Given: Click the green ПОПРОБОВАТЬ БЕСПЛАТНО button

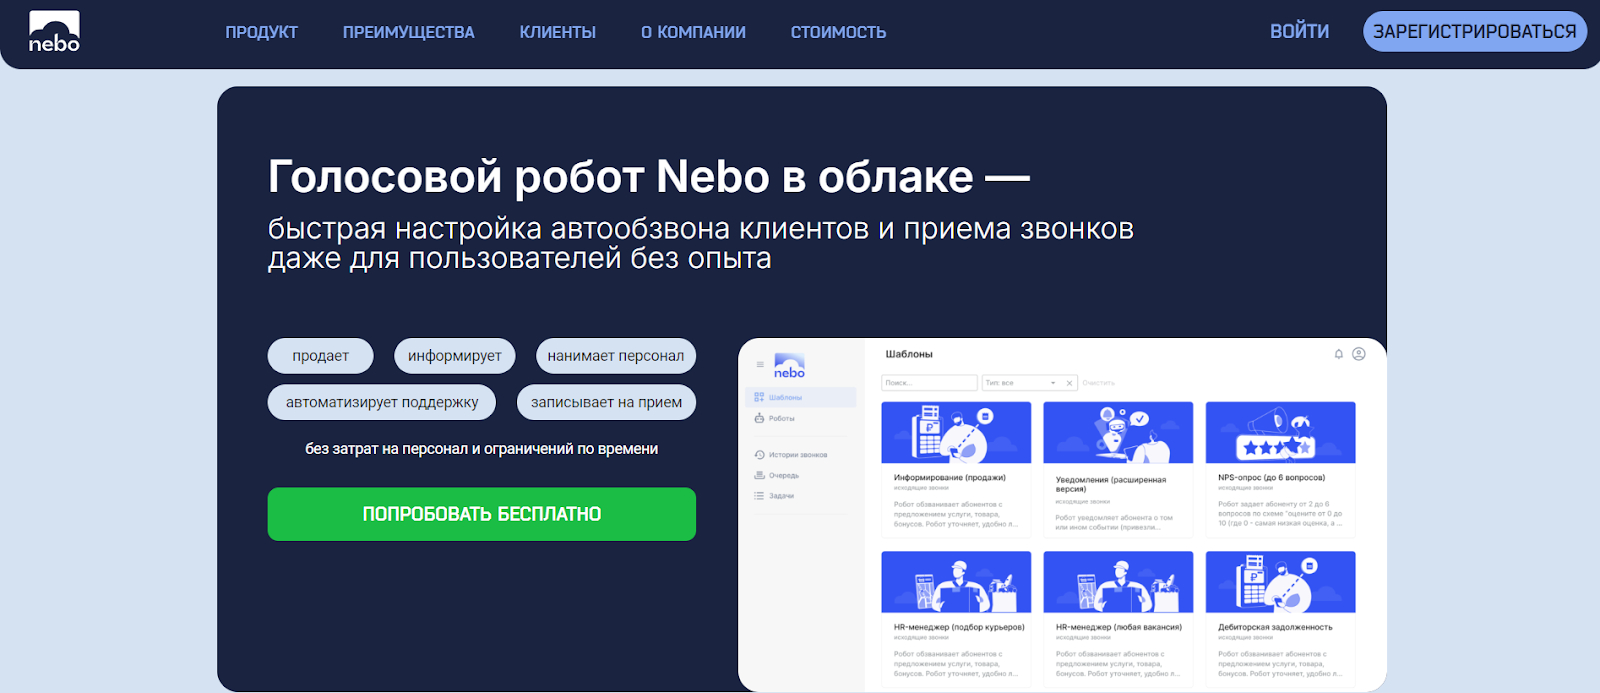Looking at the screenshot, I should (482, 514).
